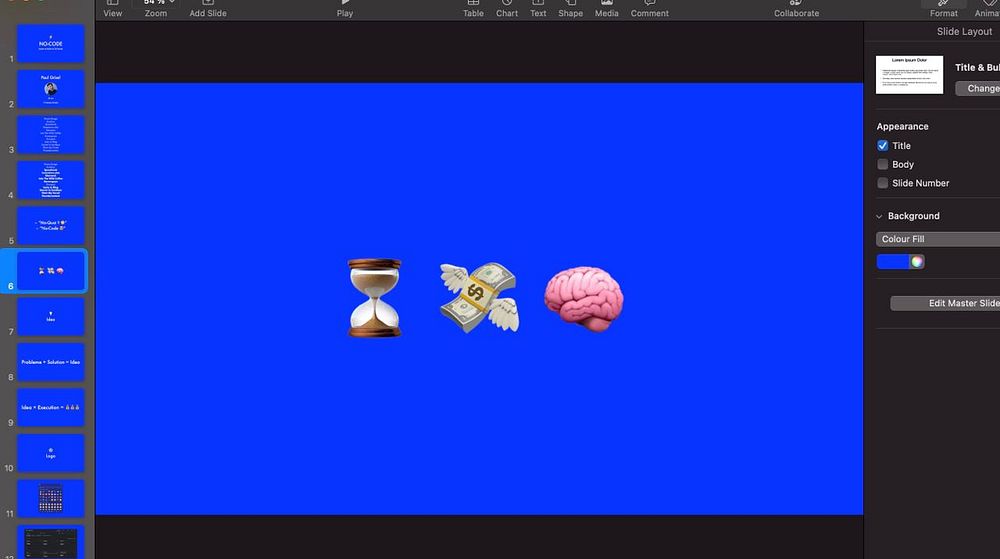1000x559 pixels.
Task: Select slide 5 thumbnail
Action: point(50,226)
